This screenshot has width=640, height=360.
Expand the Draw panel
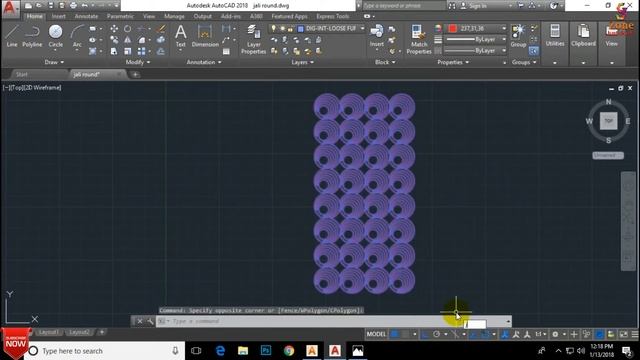point(54,62)
